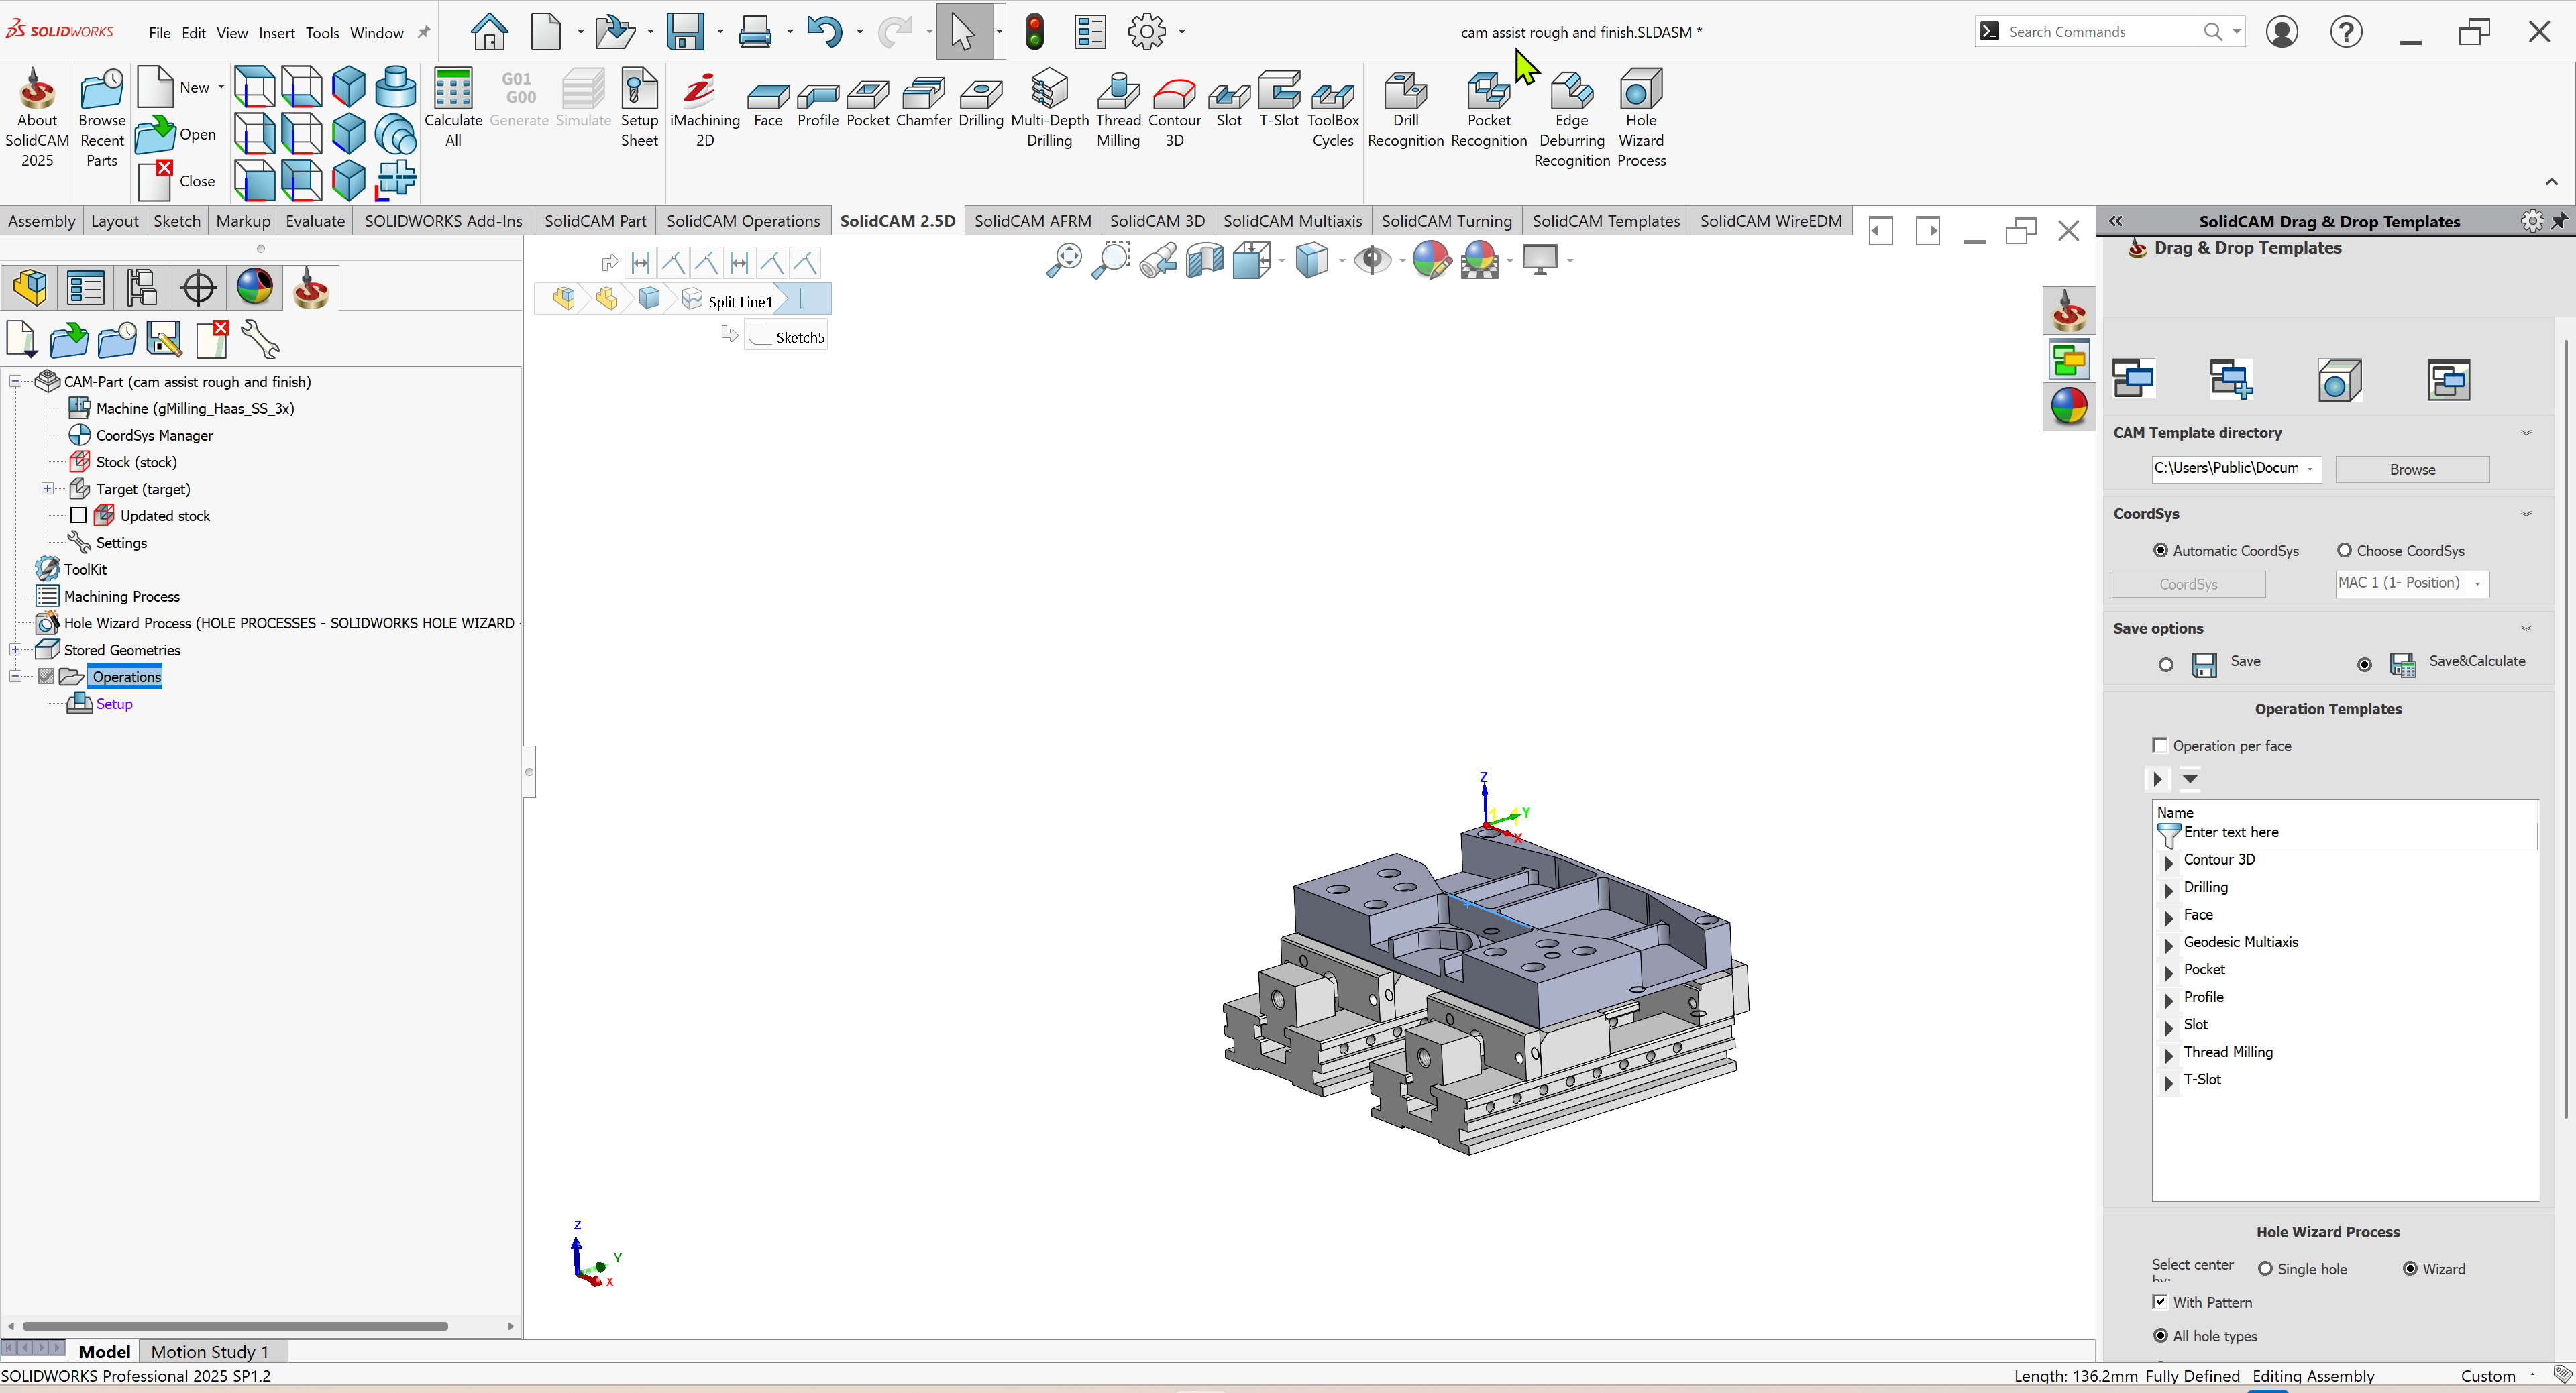Add a Thread Milling operation

(x=1118, y=107)
